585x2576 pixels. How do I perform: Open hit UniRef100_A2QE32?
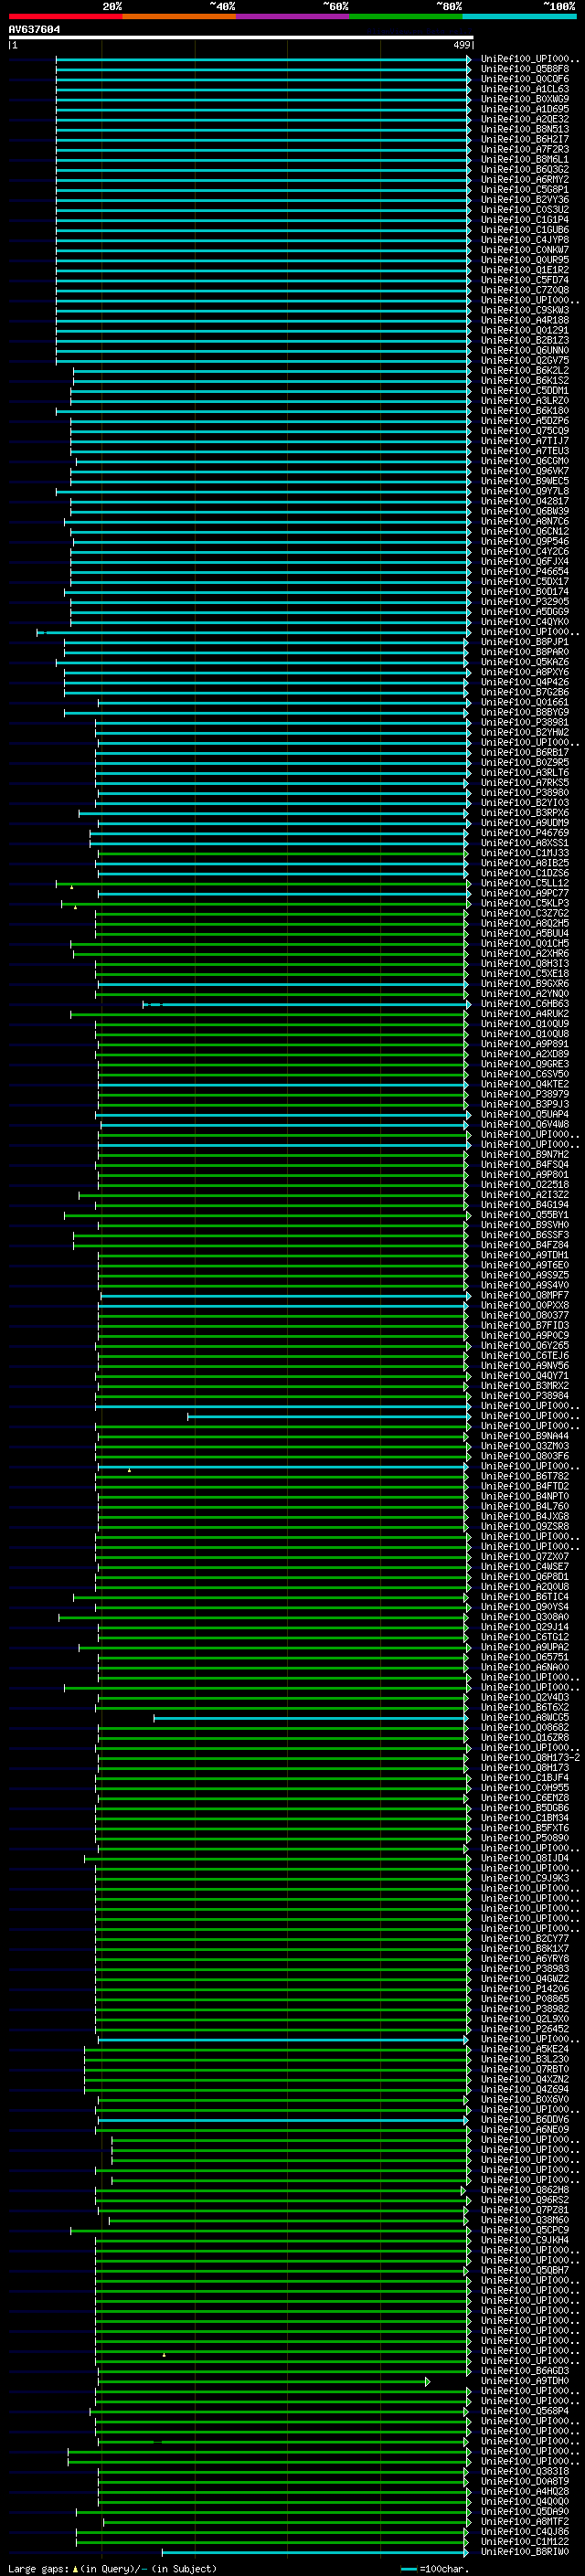(524, 119)
